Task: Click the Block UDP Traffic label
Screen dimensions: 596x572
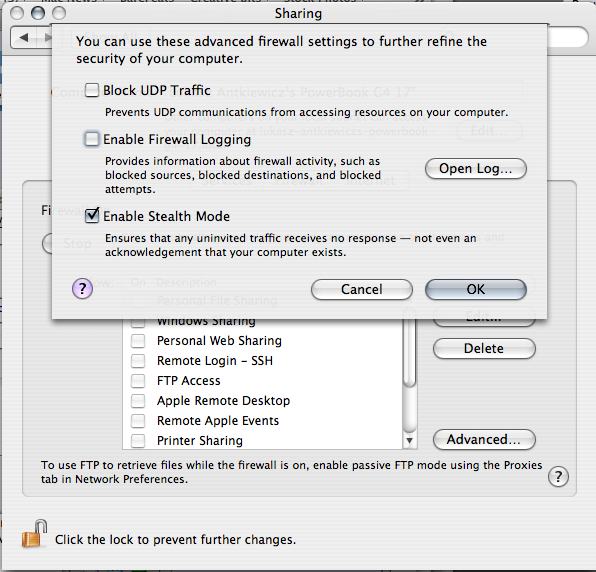Action: (x=157, y=90)
